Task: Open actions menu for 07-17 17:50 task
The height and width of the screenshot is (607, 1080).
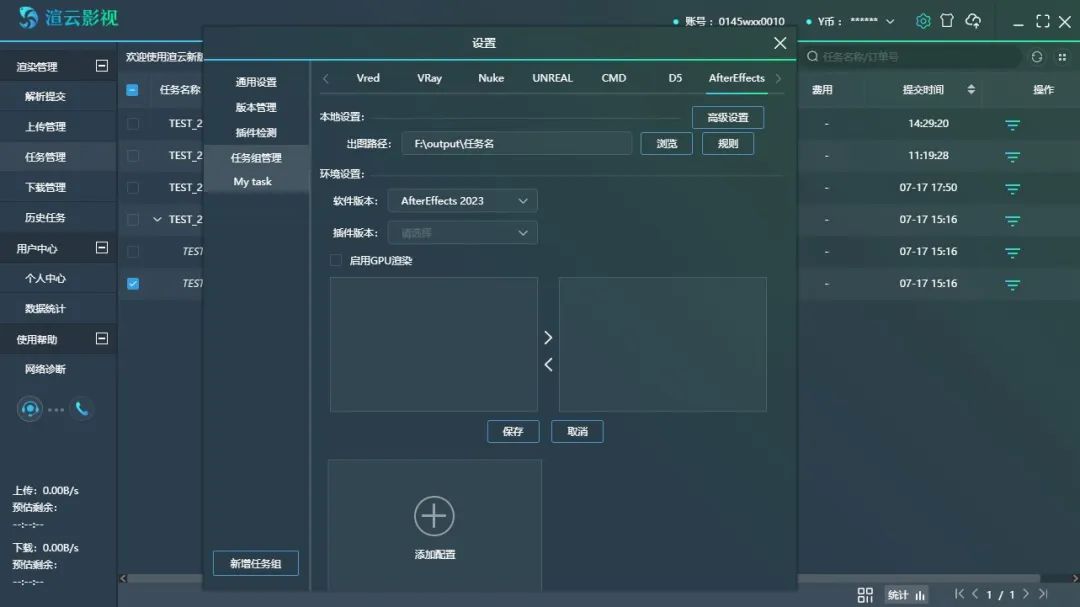Action: [1012, 188]
